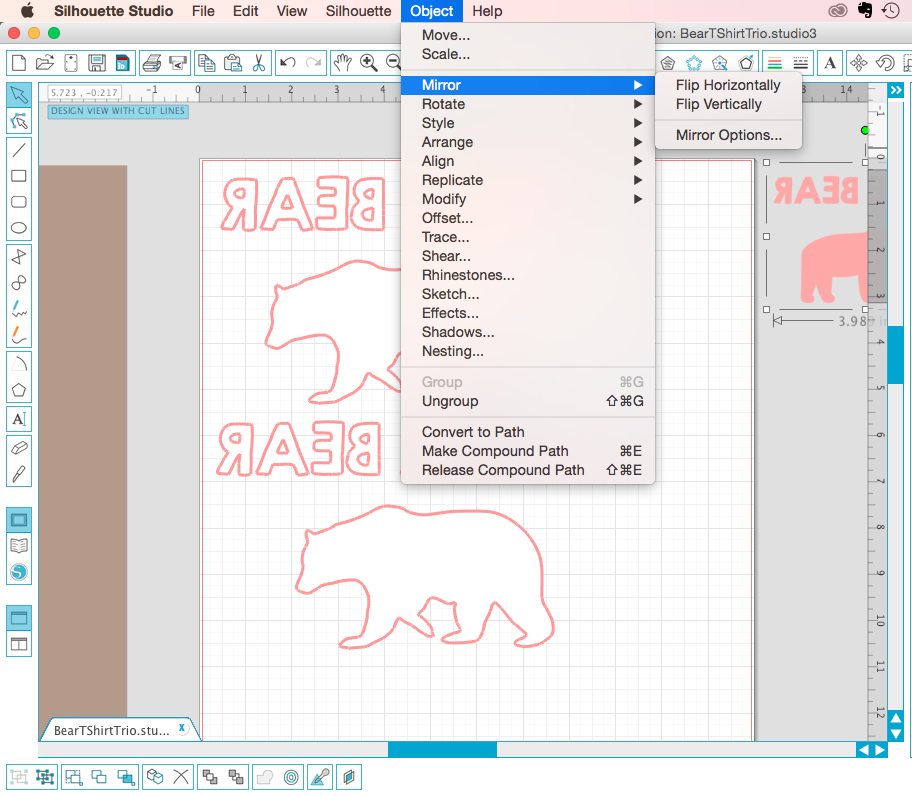The image size is (912, 796).
Task: Select the Smooth Freehand tool
Action: tap(19, 335)
